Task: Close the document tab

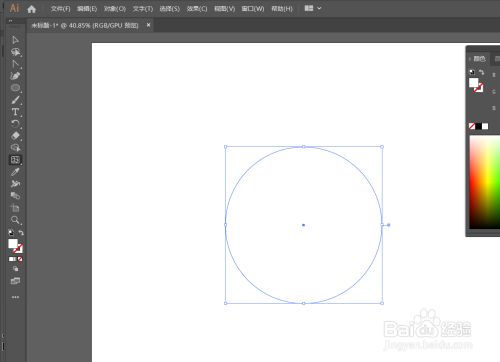Action: point(148,25)
